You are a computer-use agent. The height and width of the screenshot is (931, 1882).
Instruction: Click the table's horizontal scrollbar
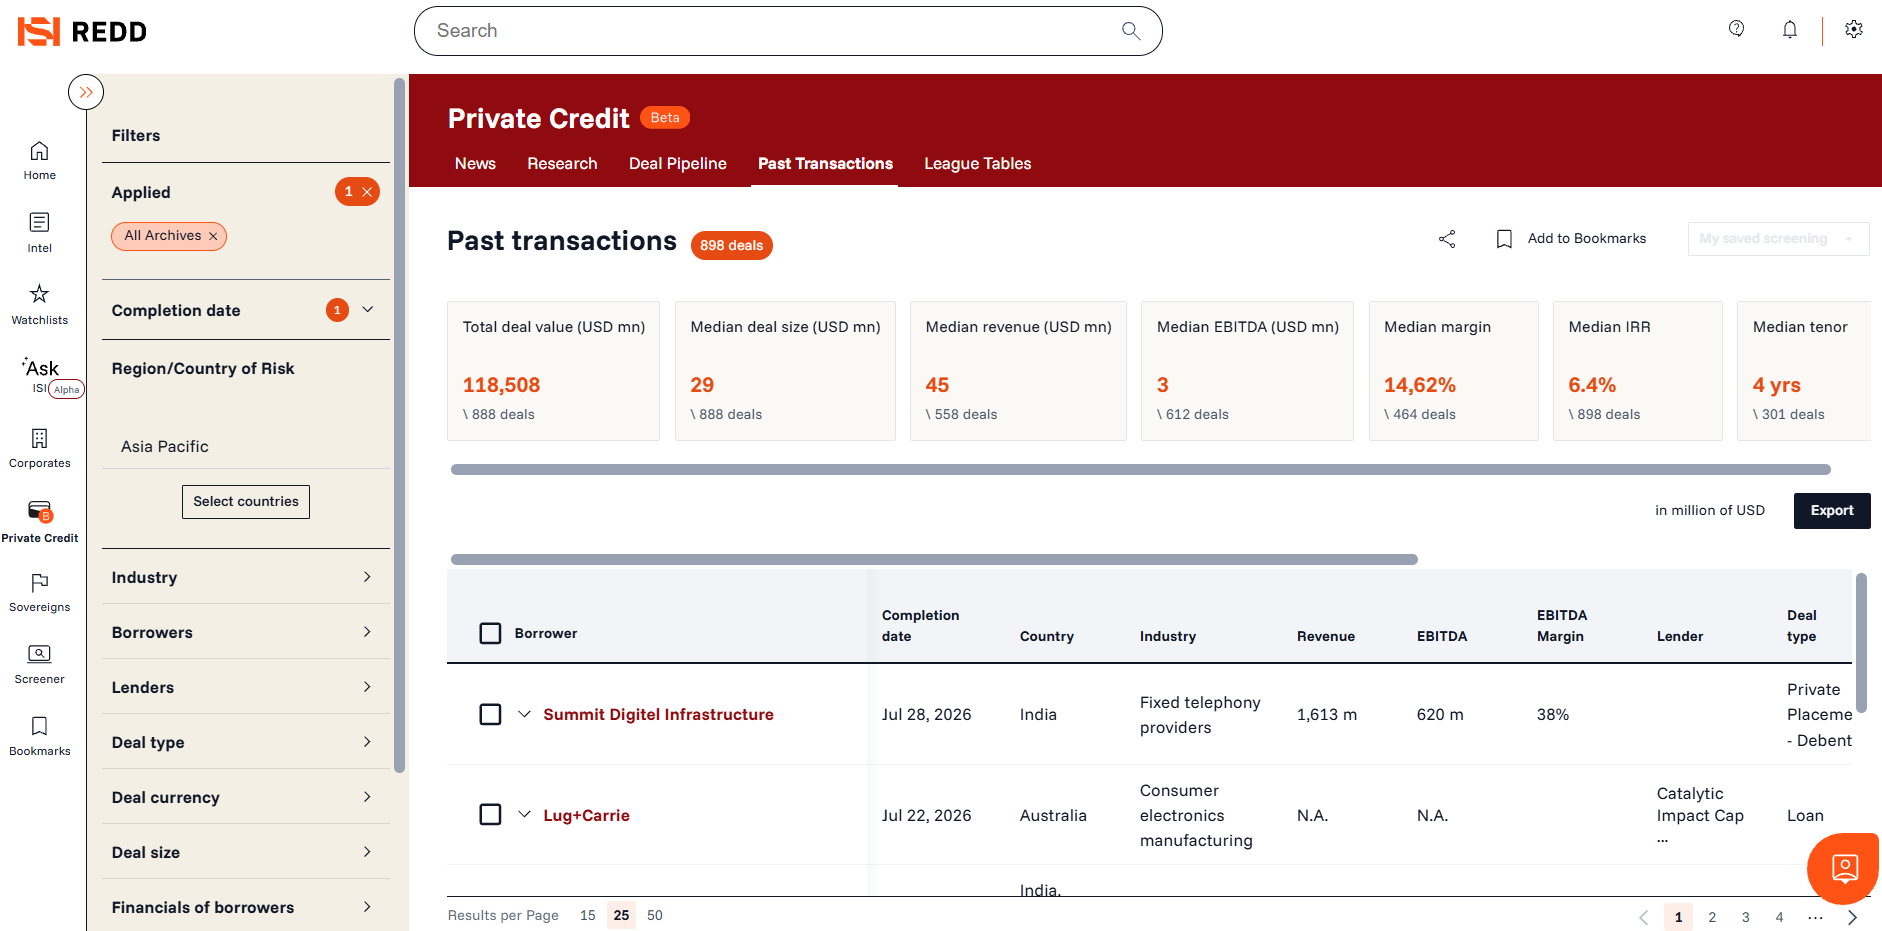click(934, 560)
